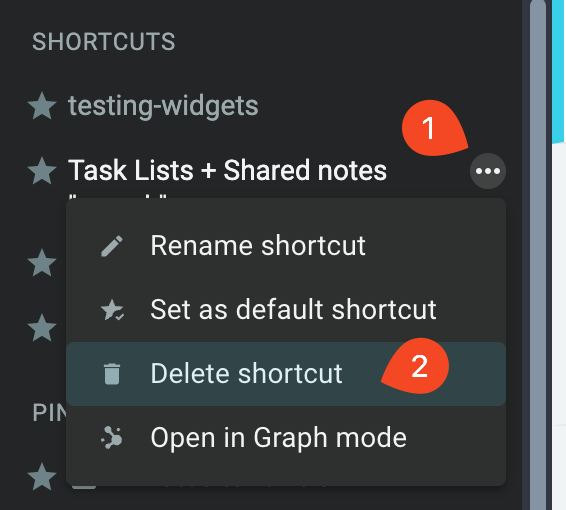Click the star beside testing-widgets
This screenshot has height=510, width=566.
(x=42, y=106)
